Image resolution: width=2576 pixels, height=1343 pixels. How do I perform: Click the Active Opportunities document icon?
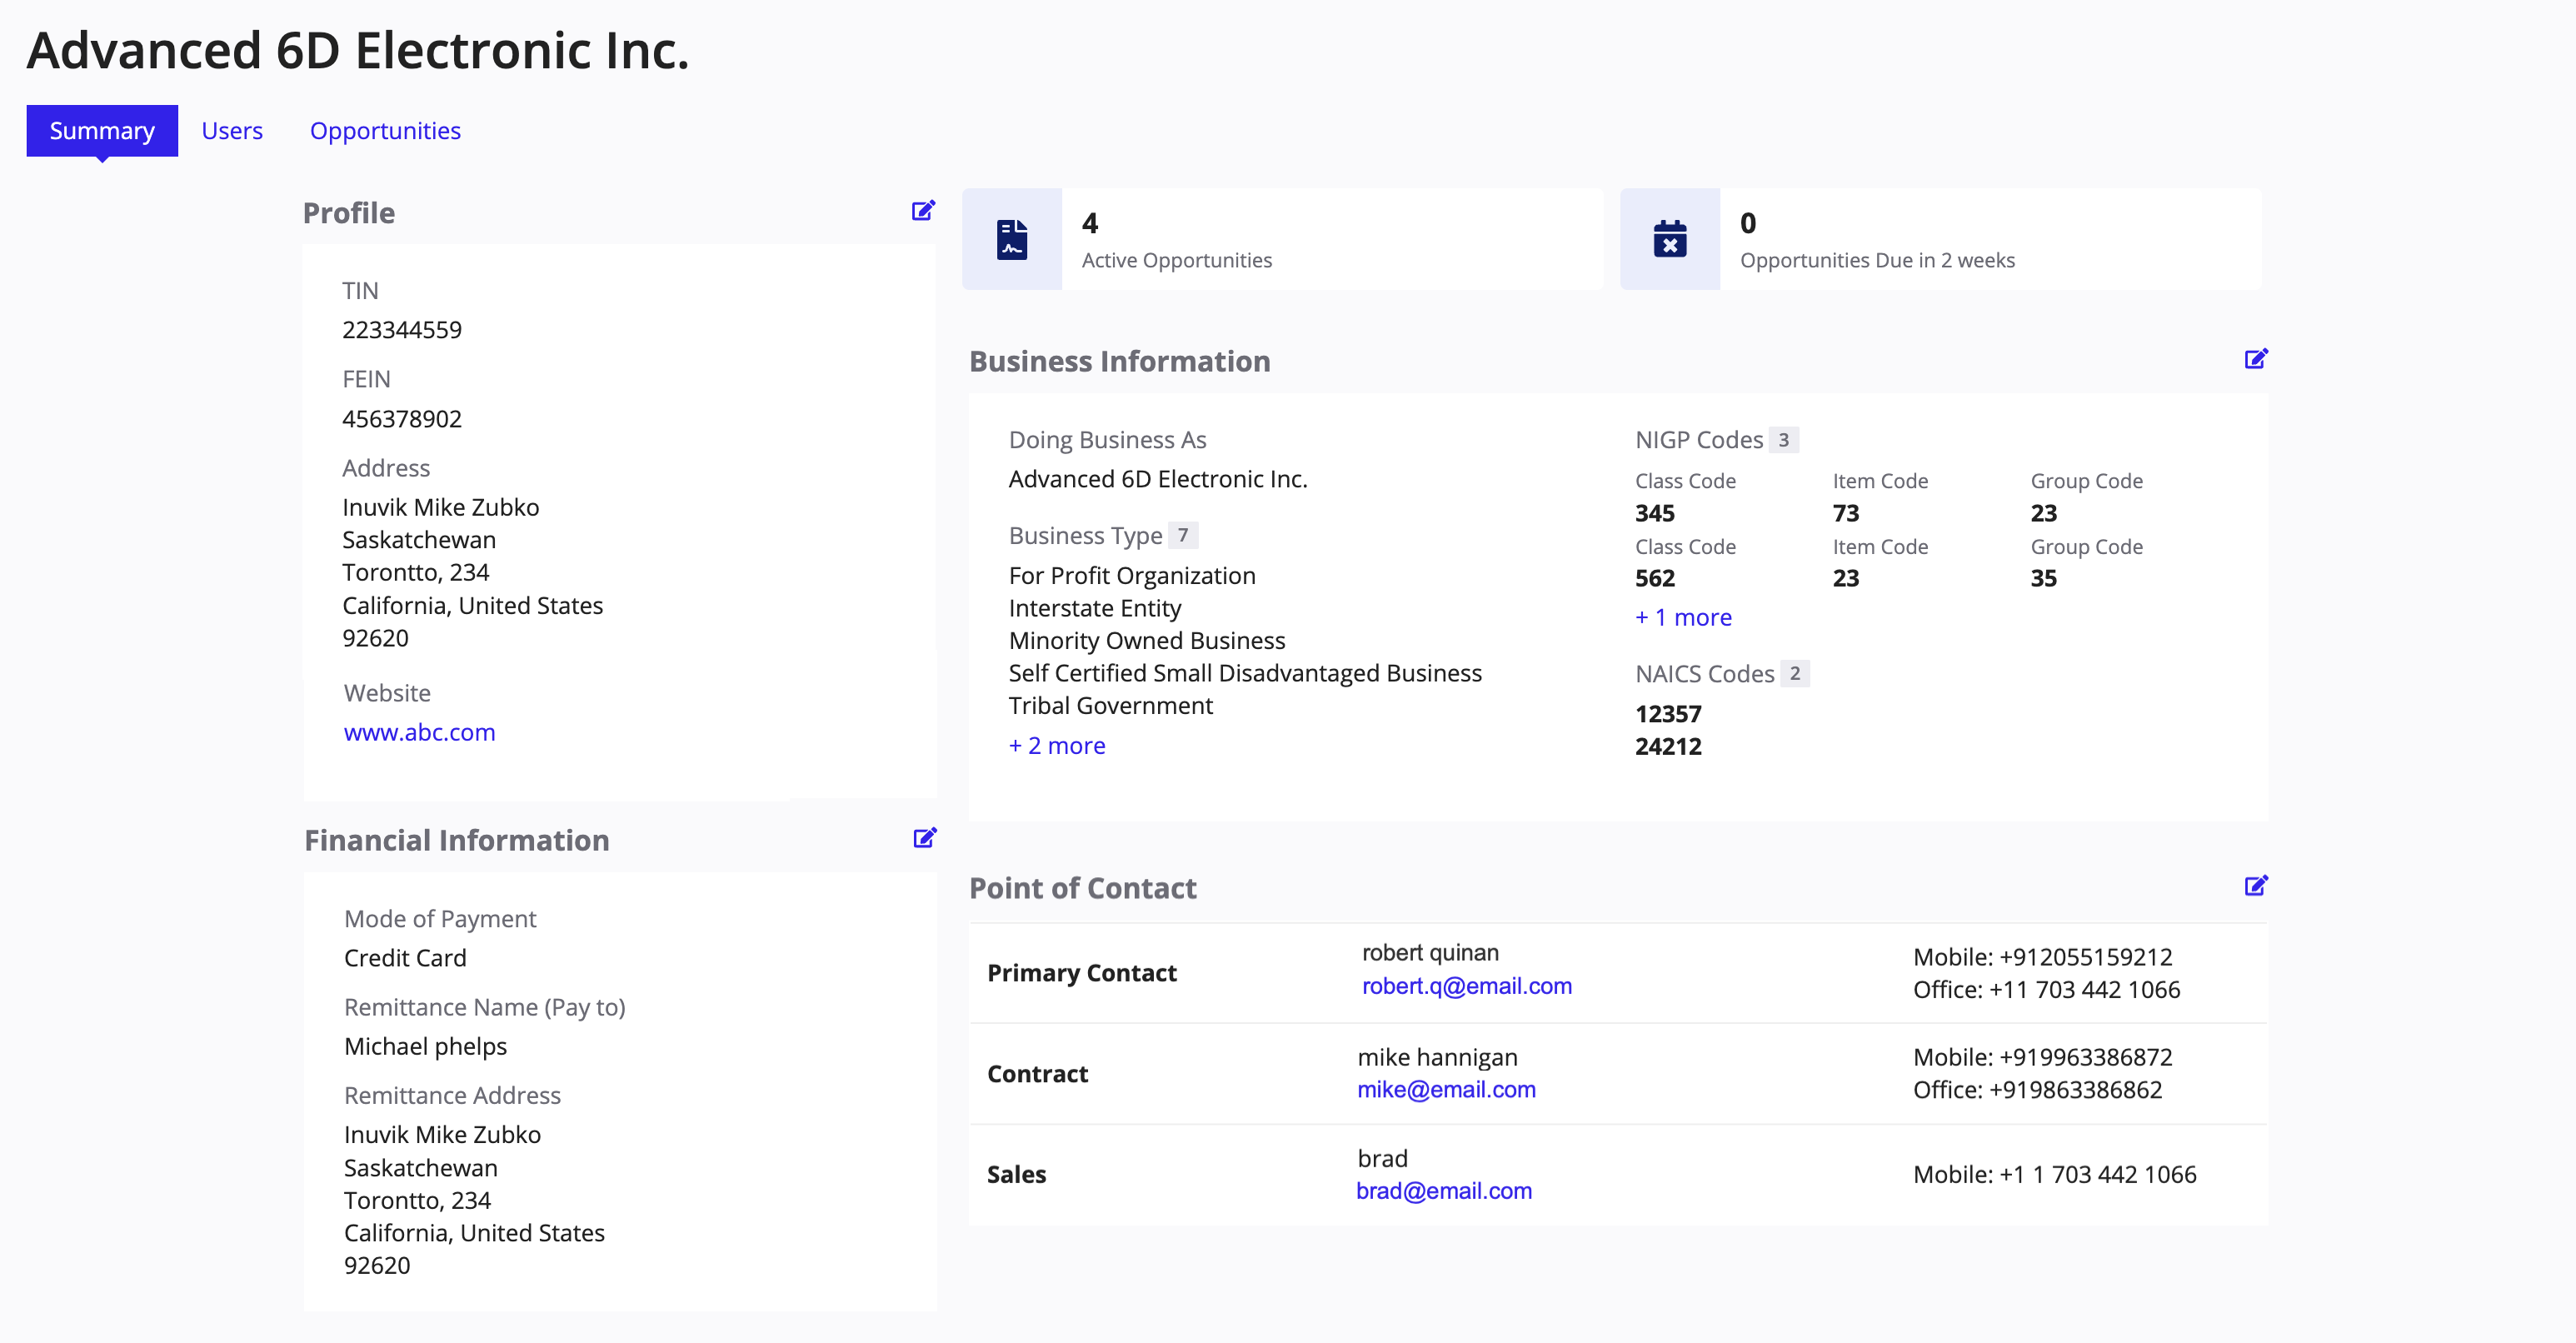pos(1012,240)
